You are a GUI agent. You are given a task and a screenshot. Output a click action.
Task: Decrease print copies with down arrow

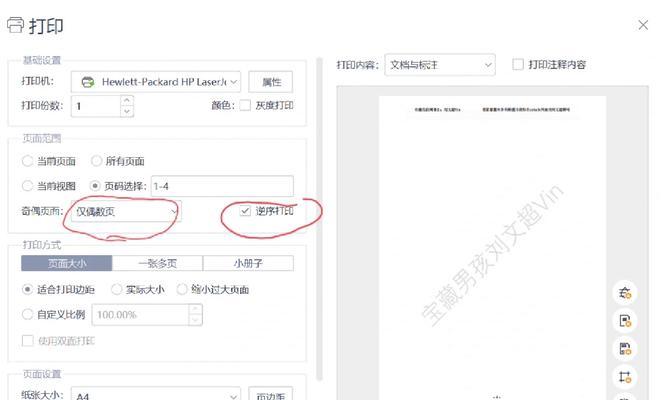(127, 111)
